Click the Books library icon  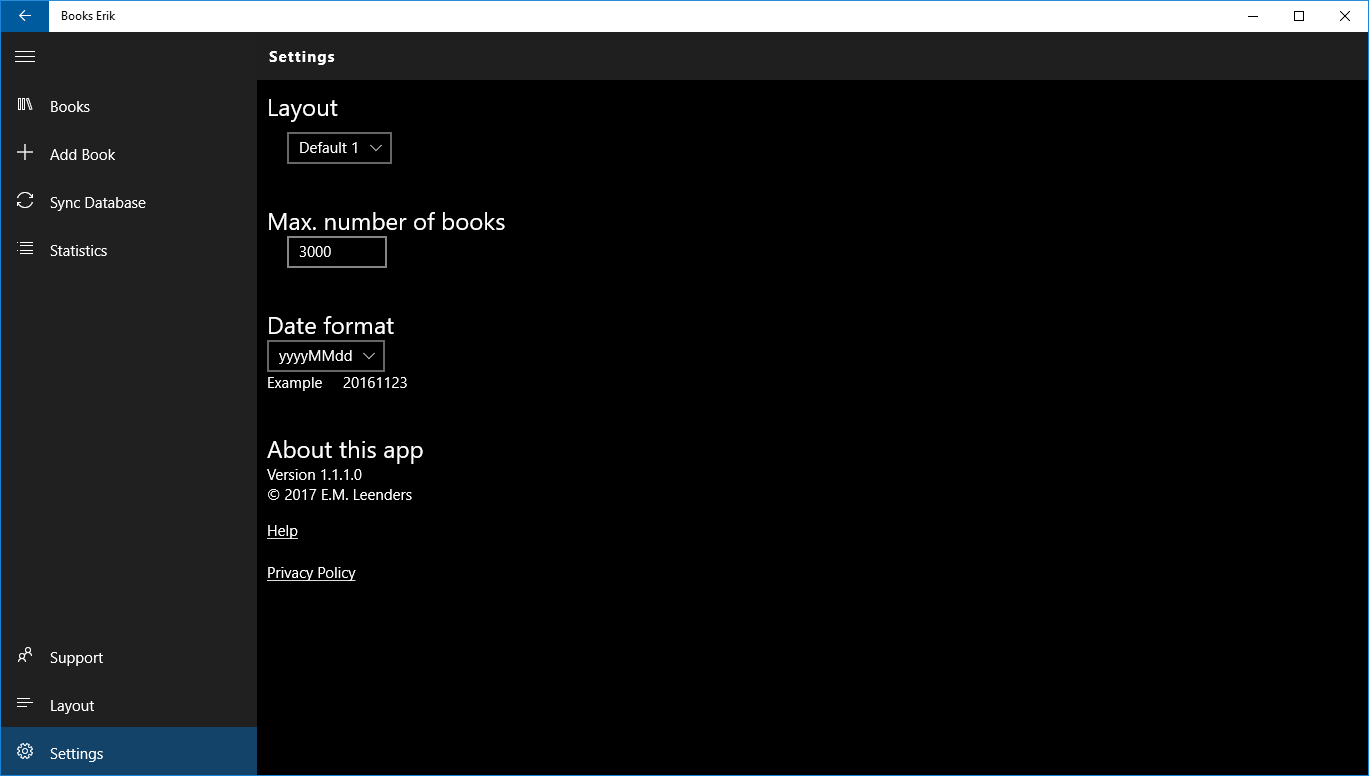click(25, 105)
